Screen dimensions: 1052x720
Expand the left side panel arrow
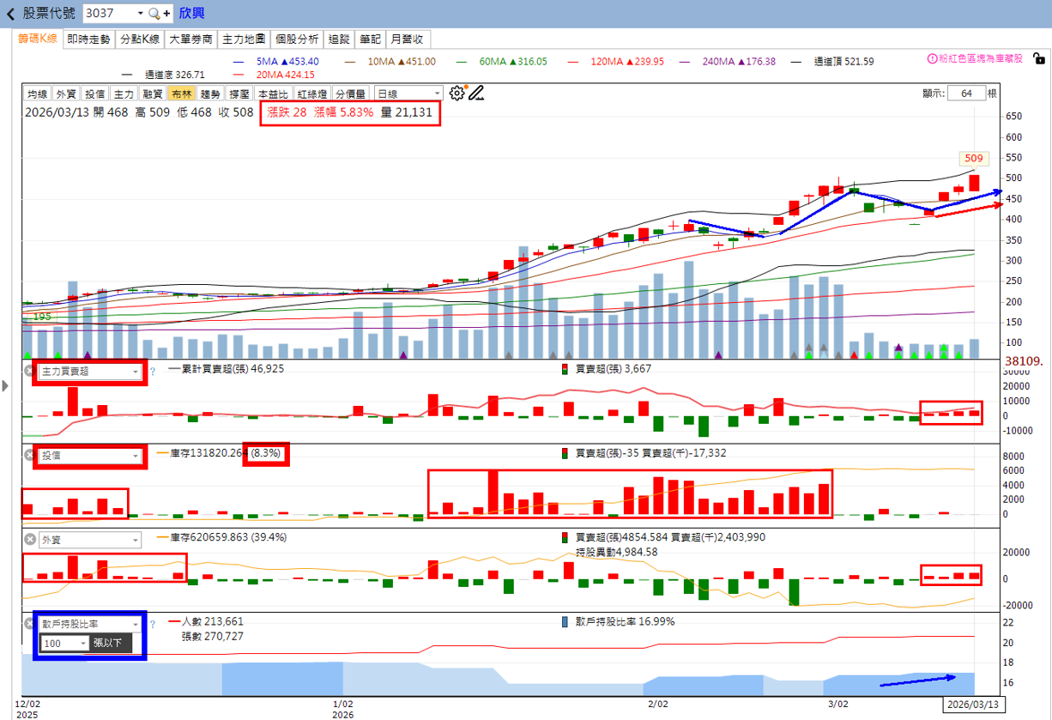5,386
